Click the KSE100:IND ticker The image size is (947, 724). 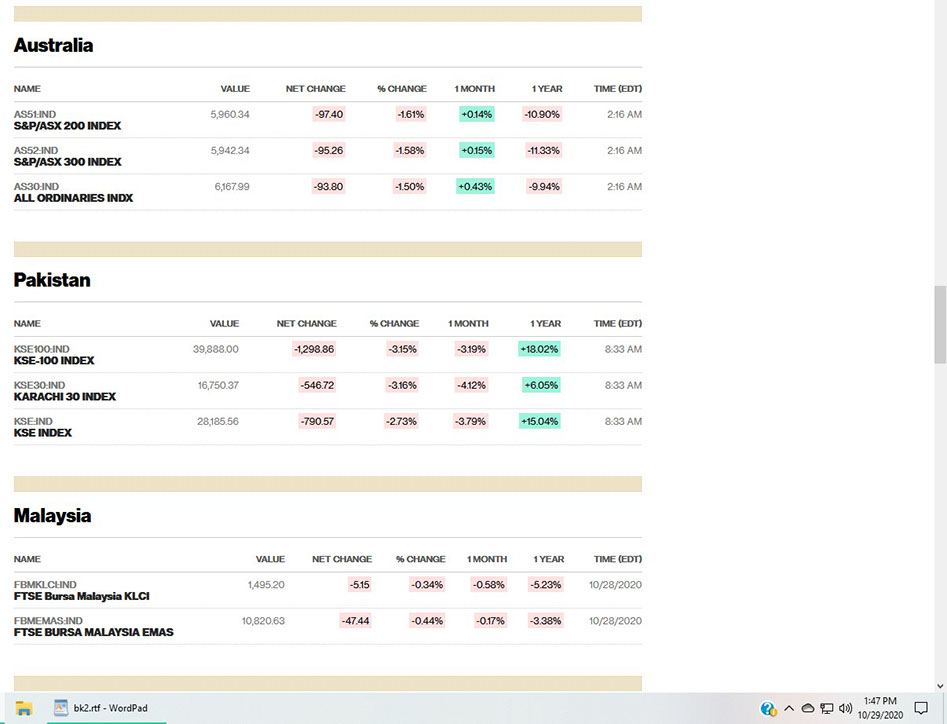pos(42,349)
